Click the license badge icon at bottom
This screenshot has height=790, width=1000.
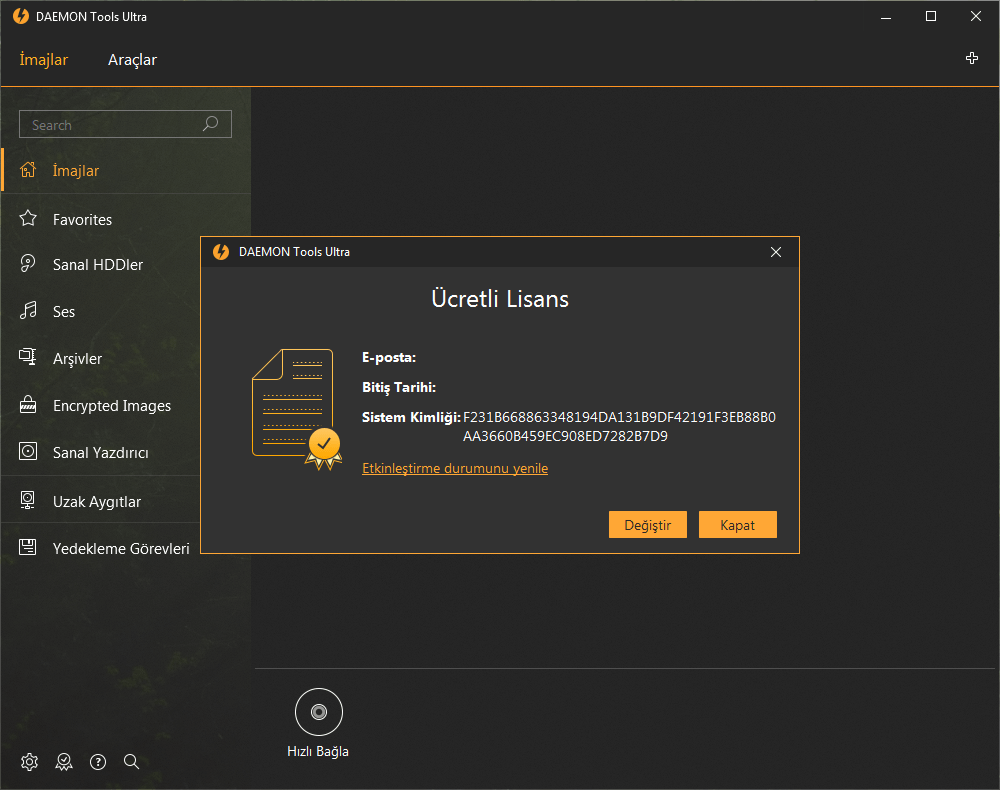pos(63,761)
